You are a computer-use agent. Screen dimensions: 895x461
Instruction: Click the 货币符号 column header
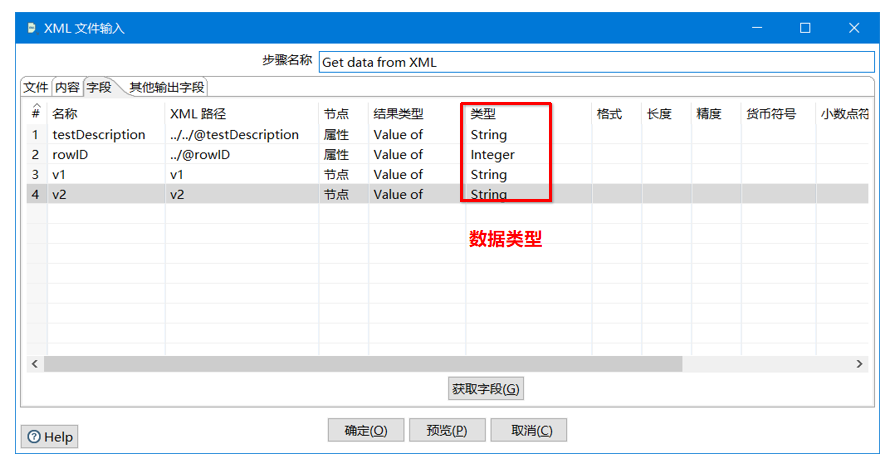point(779,114)
